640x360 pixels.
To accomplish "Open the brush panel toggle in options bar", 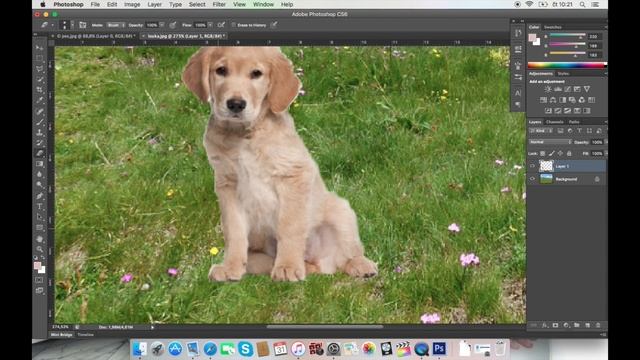I will (x=82, y=25).
